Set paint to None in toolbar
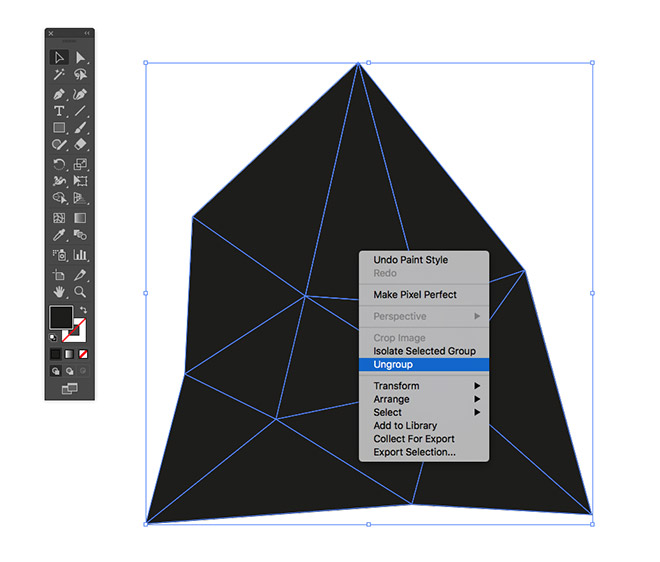The height and width of the screenshot is (562, 660). [x=84, y=354]
